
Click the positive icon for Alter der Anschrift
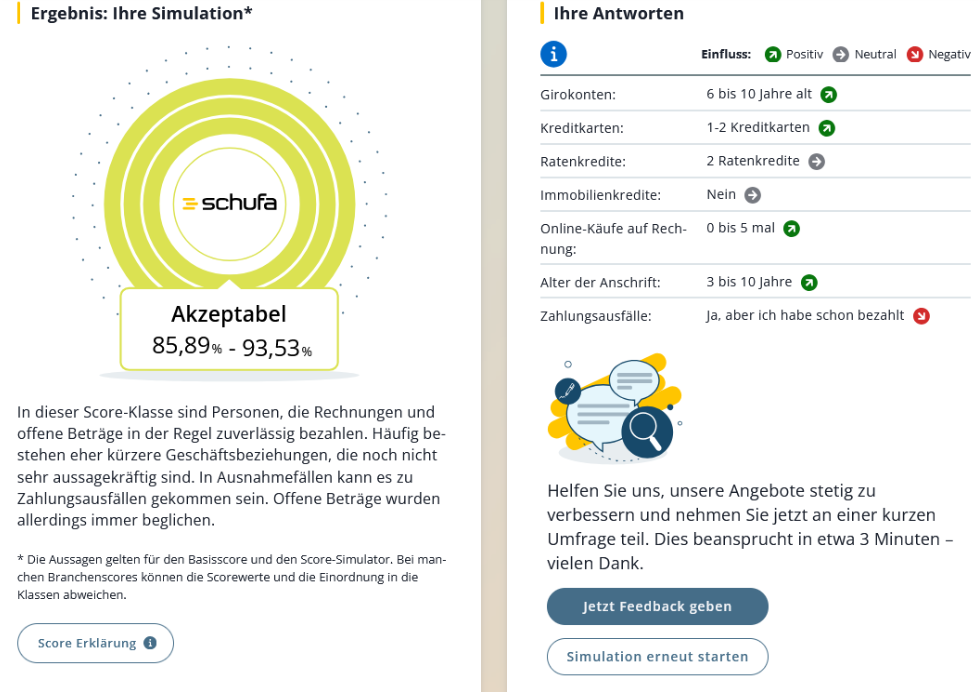click(x=810, y=282)
